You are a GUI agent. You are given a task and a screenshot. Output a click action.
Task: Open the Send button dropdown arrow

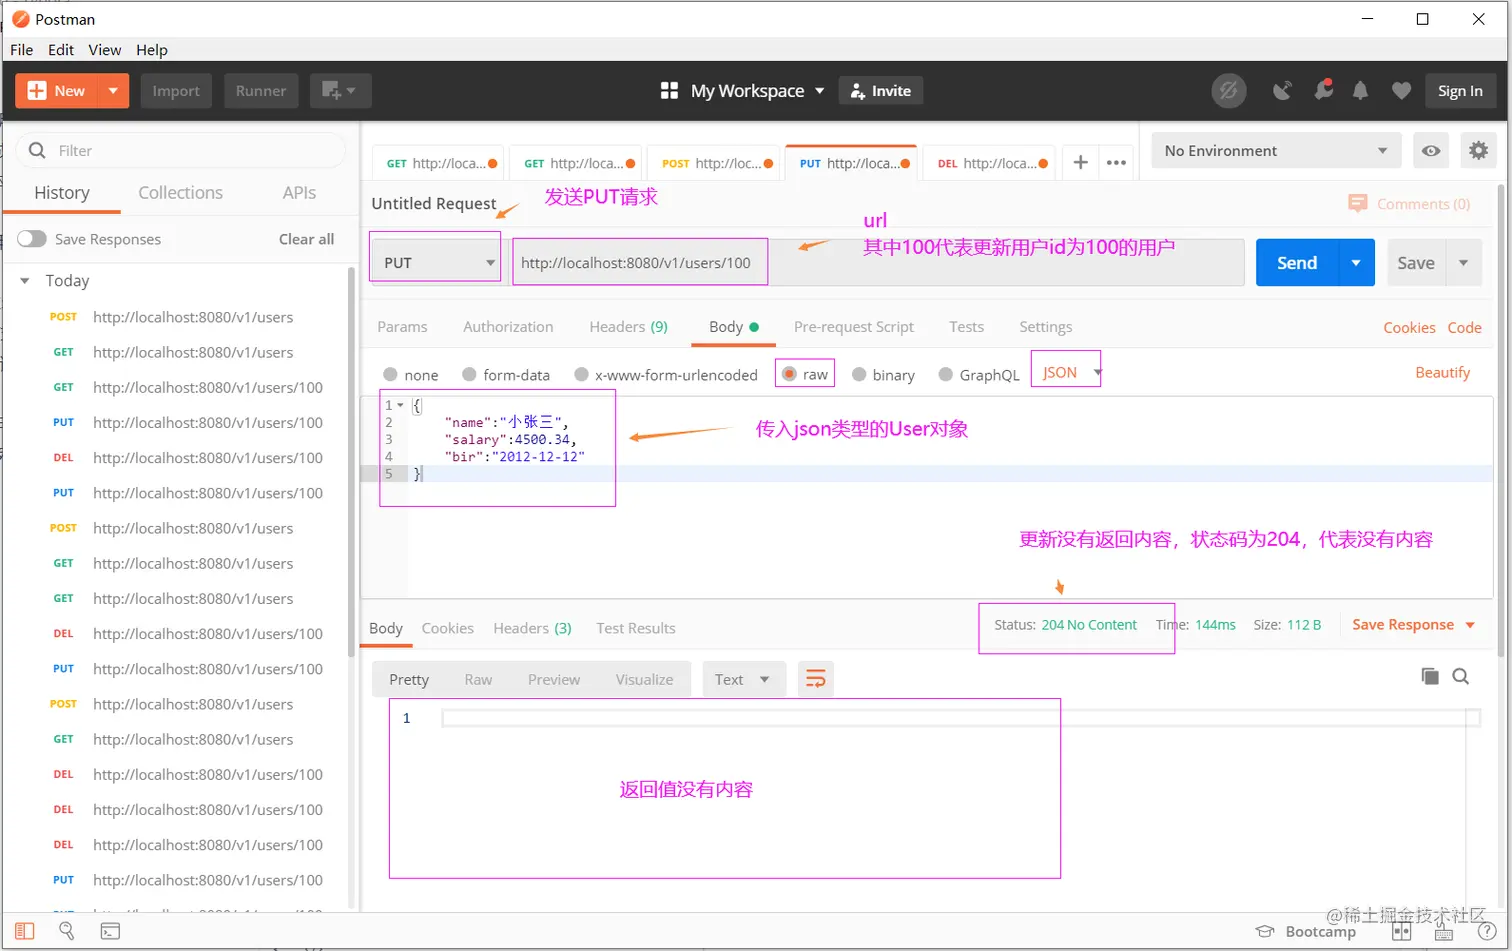coord(1356,263)
